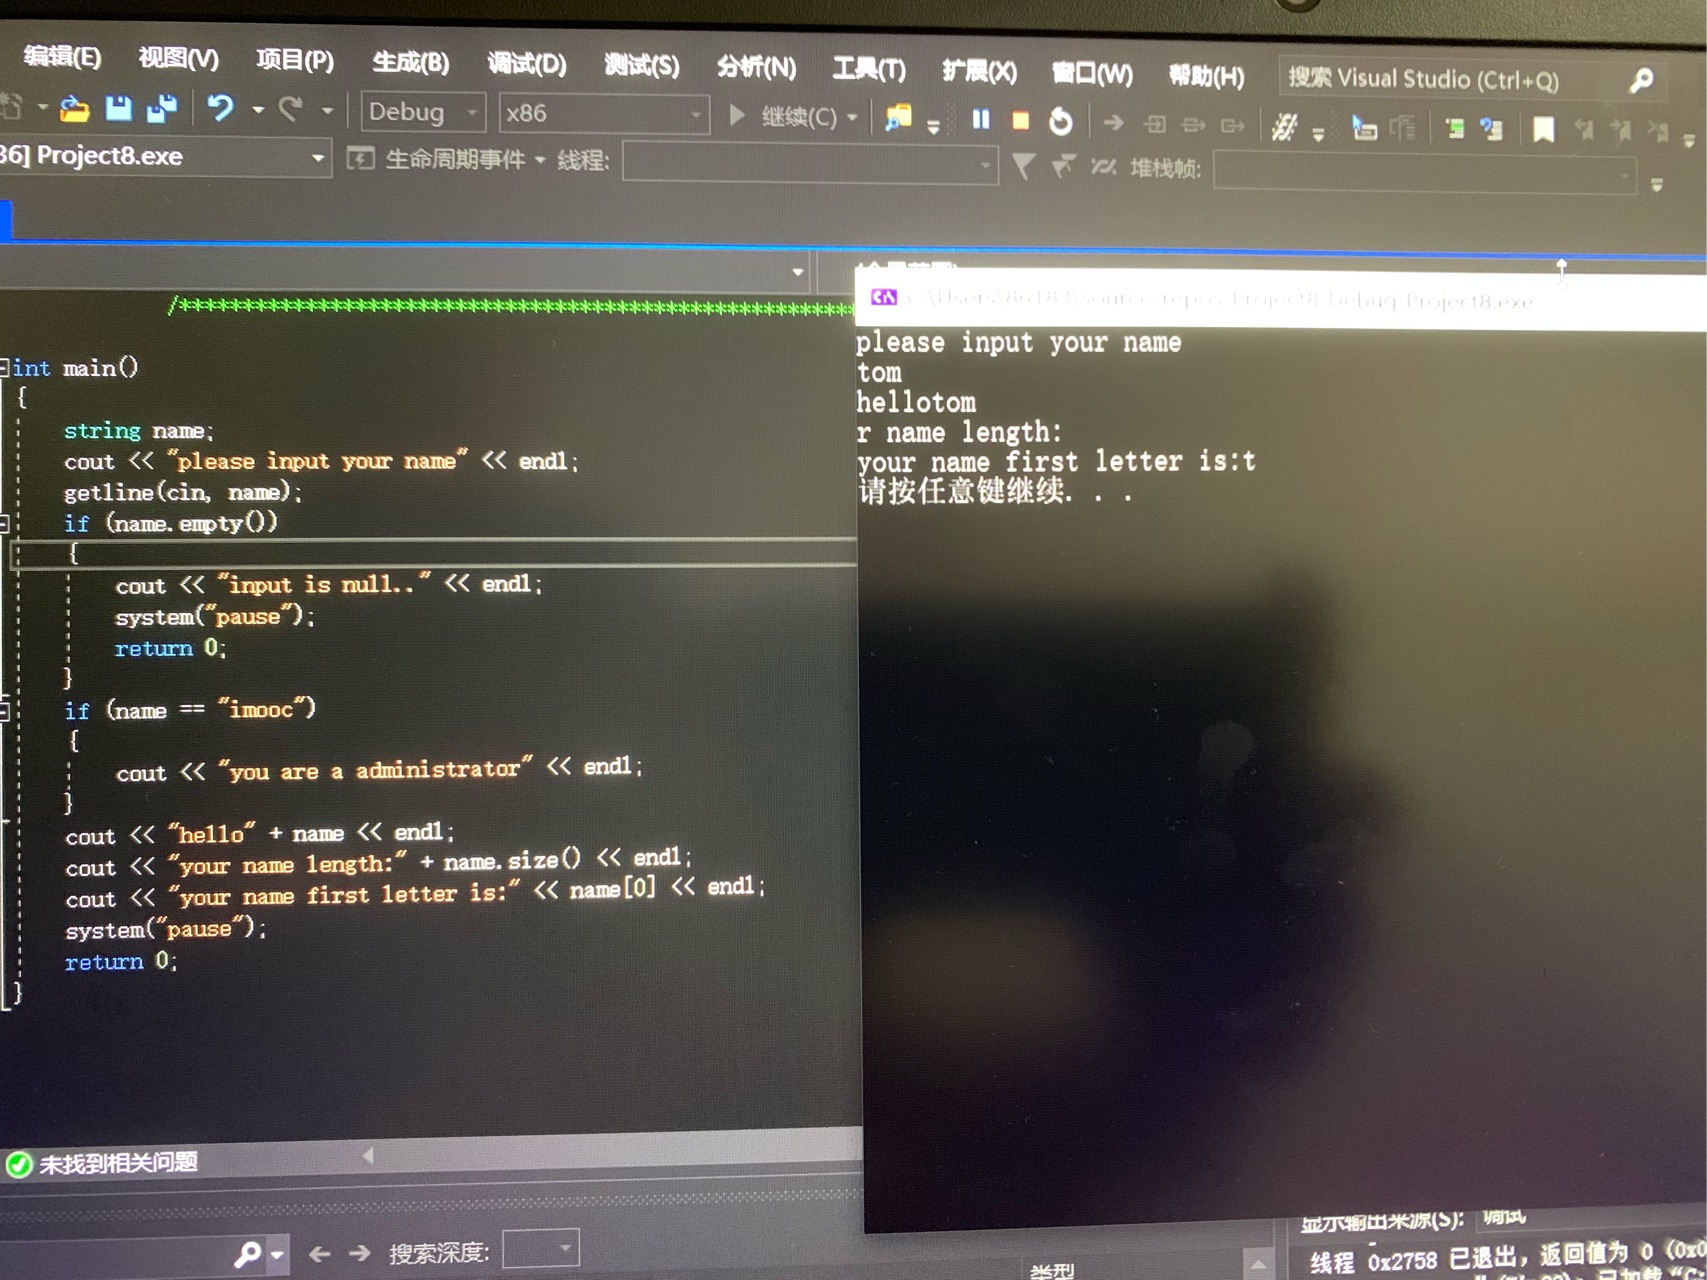
Task: Expand the 继续(C) dropdown arrow
Action: [x=853, y=118]
